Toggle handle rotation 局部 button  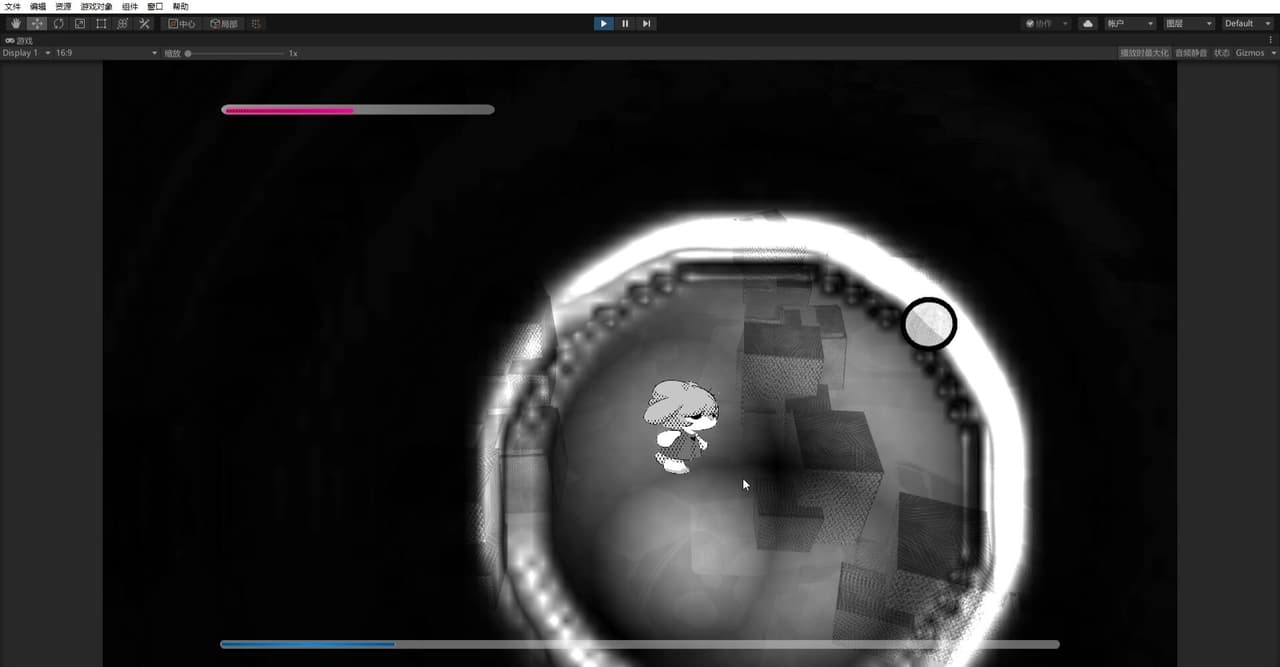coord(224,23)
